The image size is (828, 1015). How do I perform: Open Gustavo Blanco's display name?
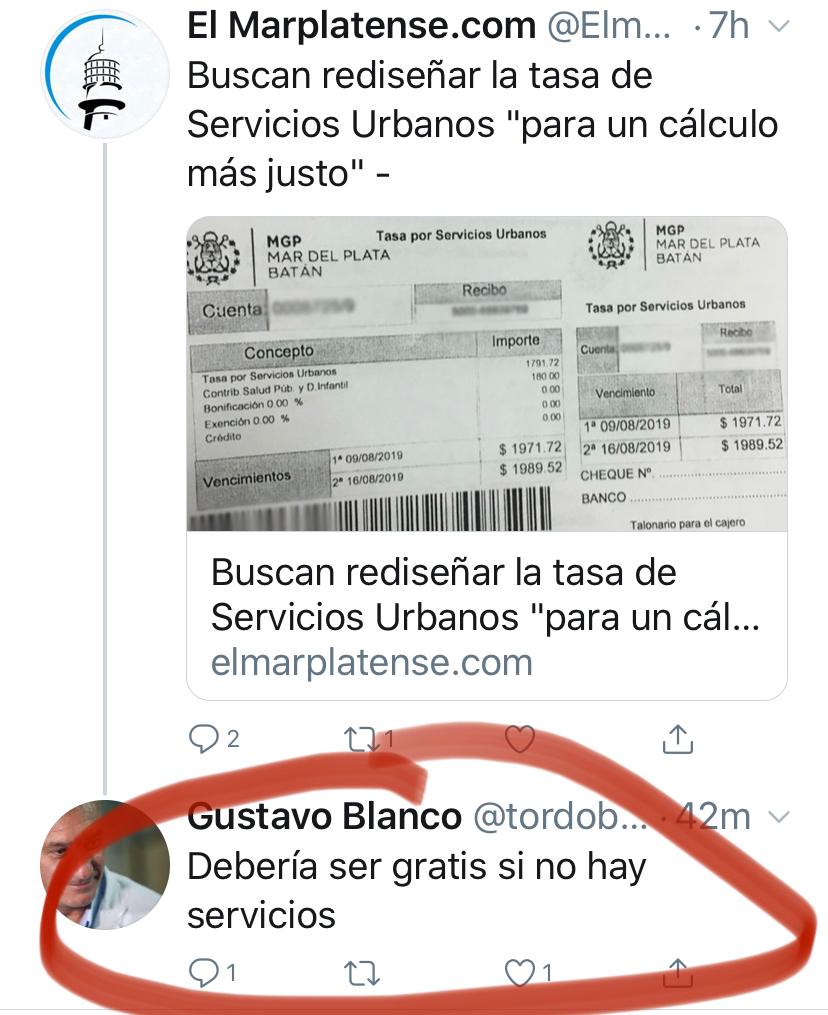[324, 816]
